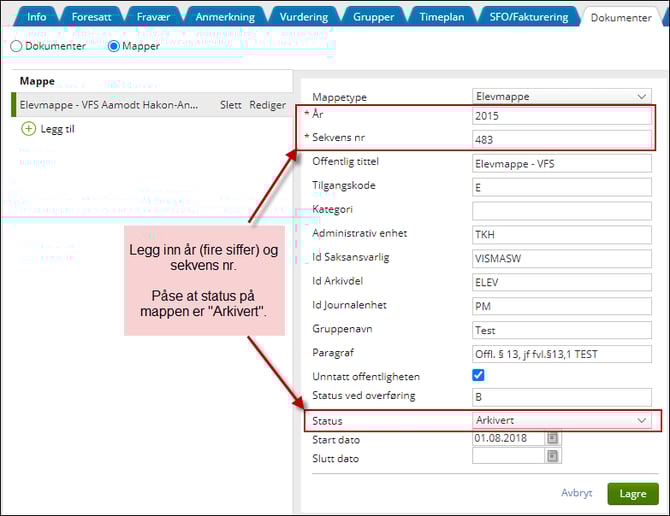Click the Sekvens nr input field
This screenshot has height=516, width=670.
[x=562, y=139]
